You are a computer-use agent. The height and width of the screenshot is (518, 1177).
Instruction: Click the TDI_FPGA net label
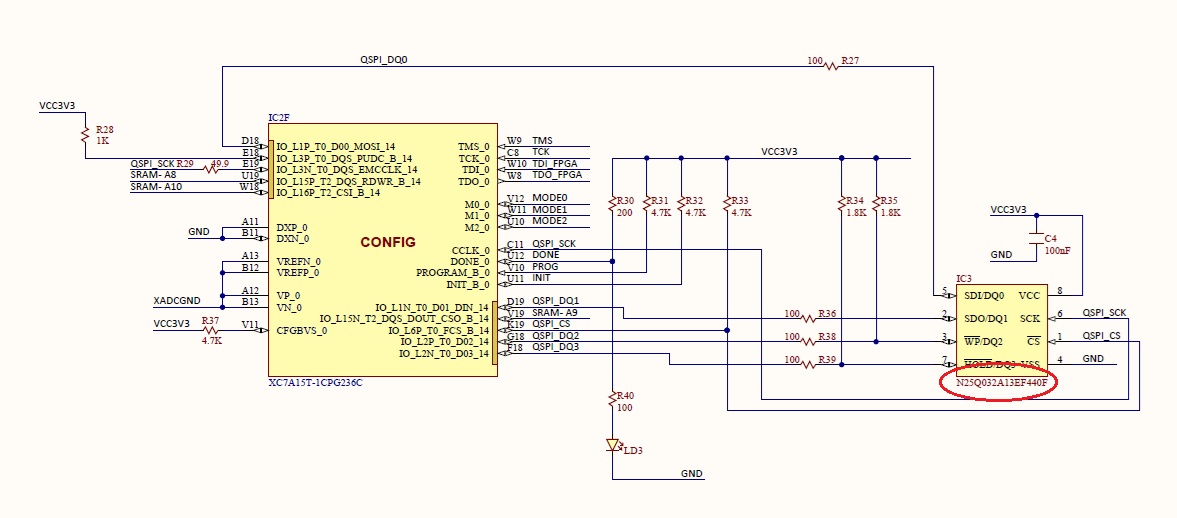554,164
